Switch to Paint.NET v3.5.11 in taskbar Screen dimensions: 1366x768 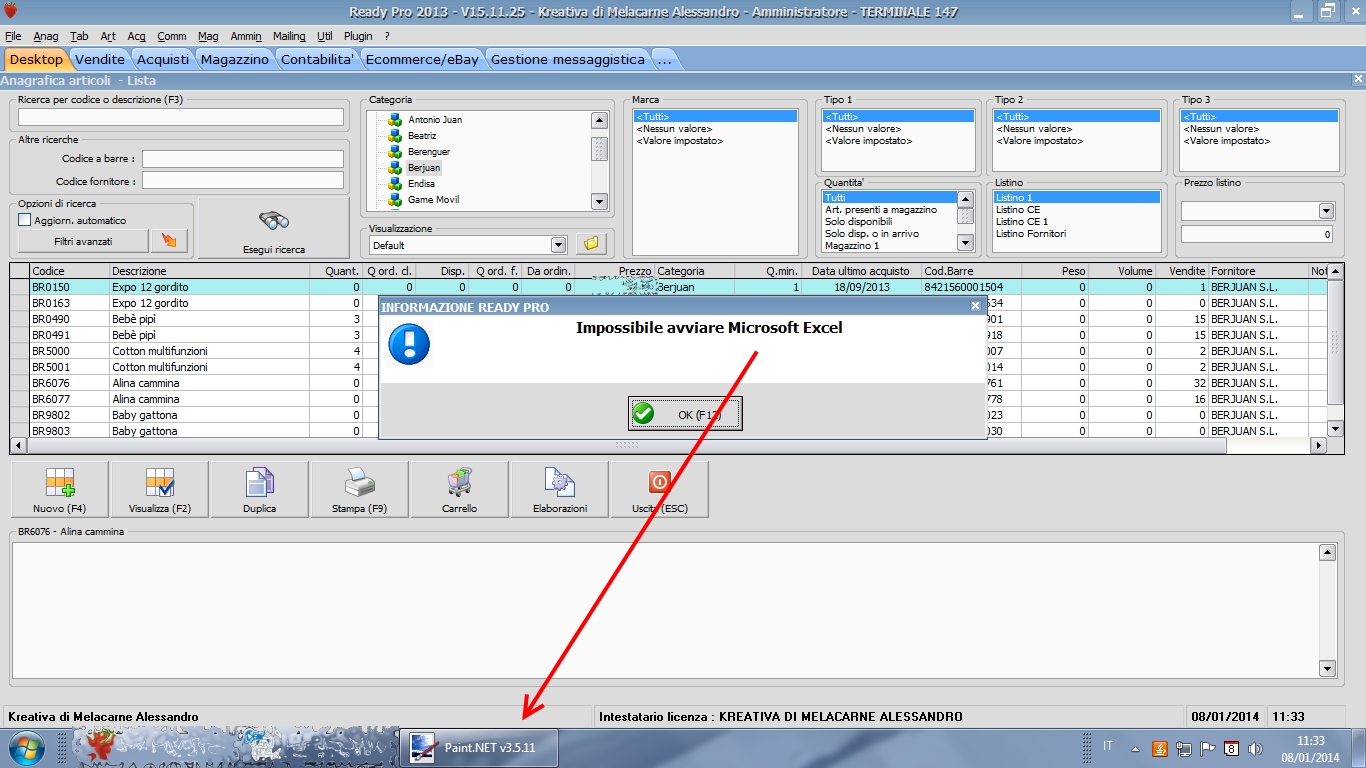(479, 747)
